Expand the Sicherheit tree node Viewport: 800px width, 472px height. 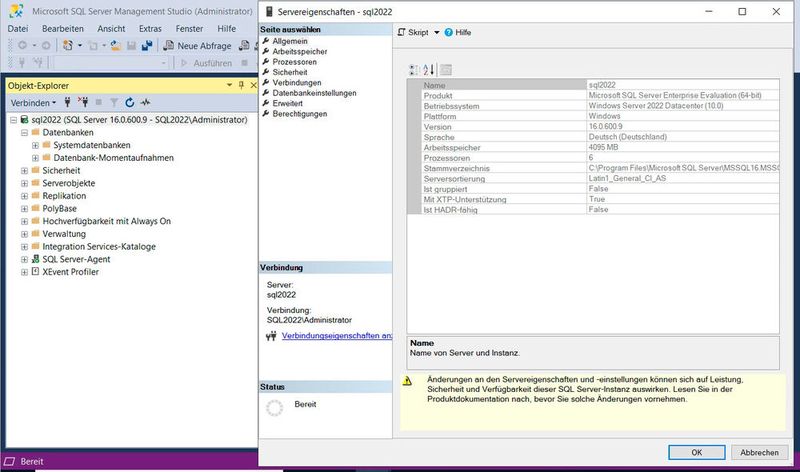tap(24, 171)
